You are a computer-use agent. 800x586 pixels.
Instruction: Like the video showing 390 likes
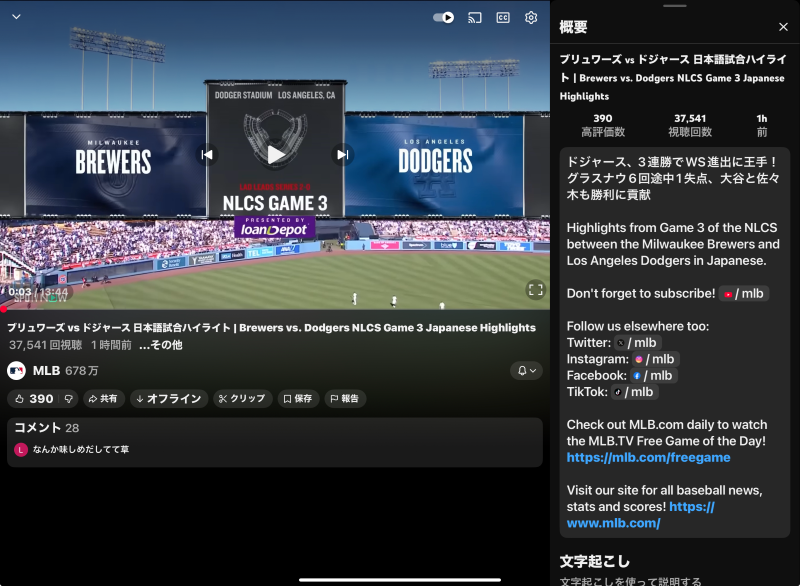pyautogui.click(x=32, y=399)
